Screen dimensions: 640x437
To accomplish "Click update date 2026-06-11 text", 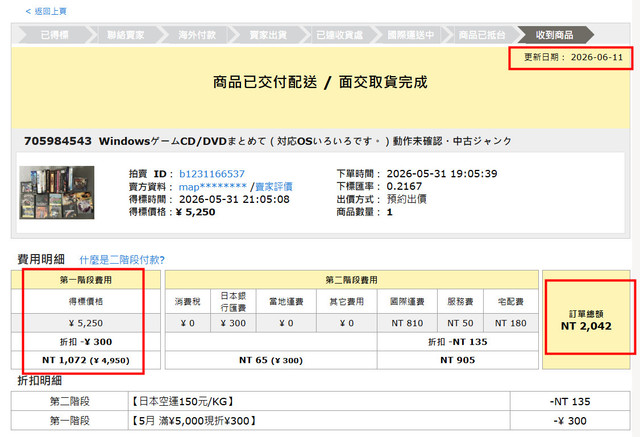I will 573,57.
